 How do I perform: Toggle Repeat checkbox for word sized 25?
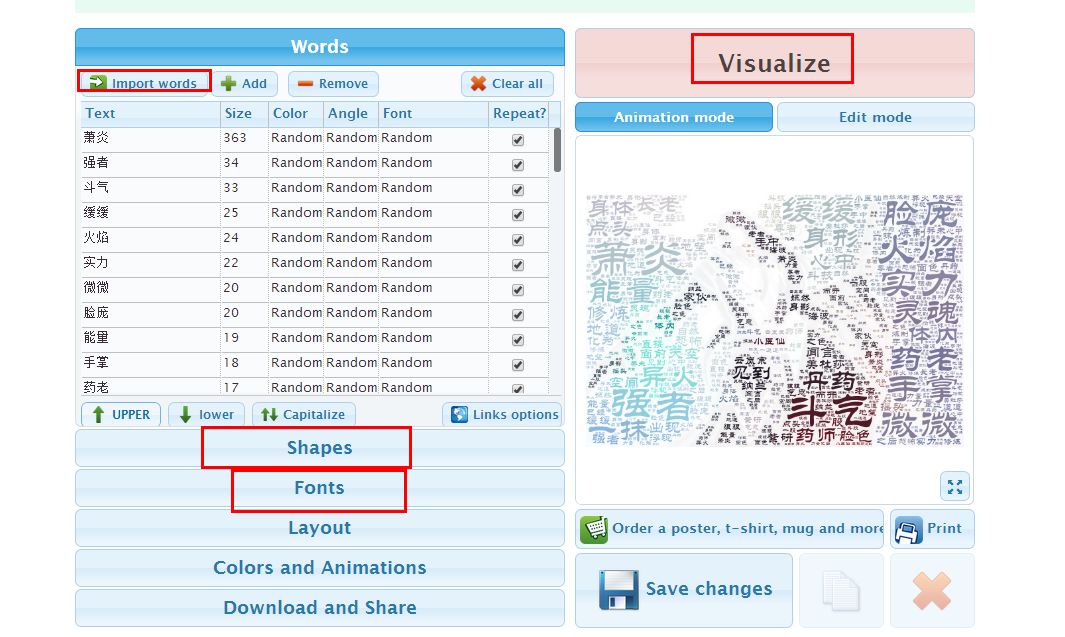[x=518, y=215]
